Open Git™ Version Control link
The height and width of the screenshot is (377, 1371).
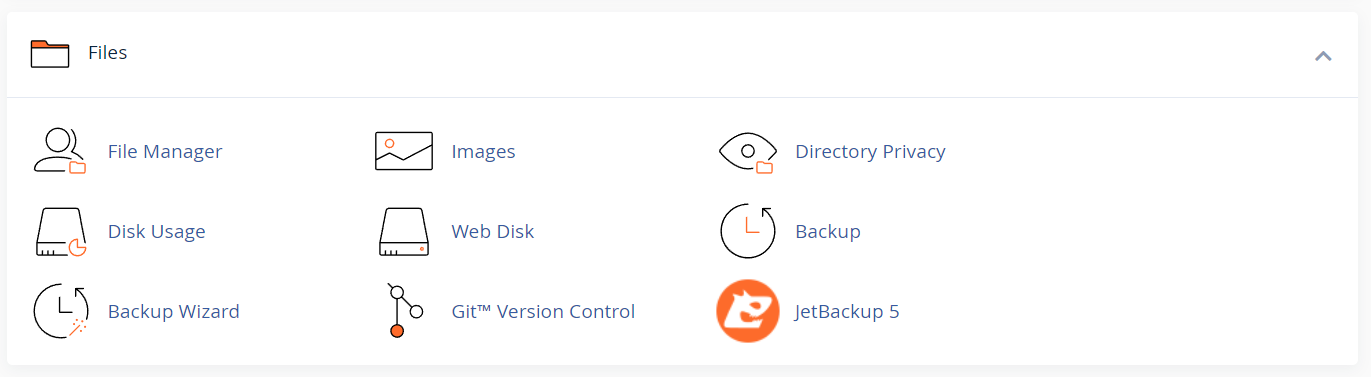[x=543, y=312]
